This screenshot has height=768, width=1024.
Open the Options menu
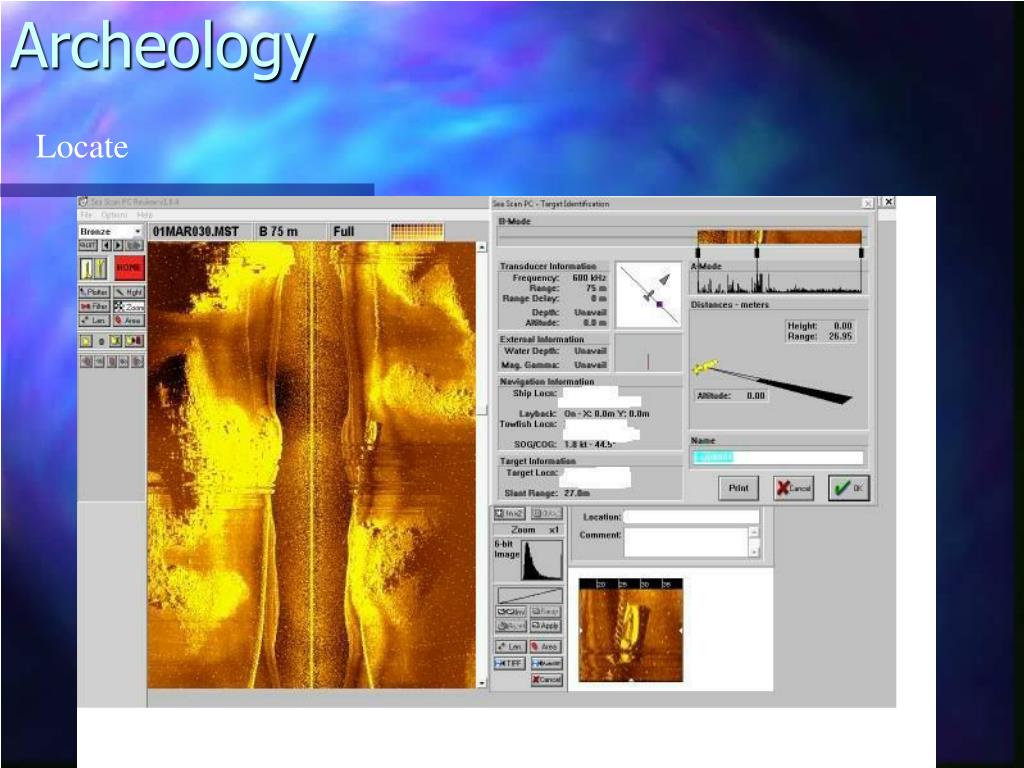point(114,215)
